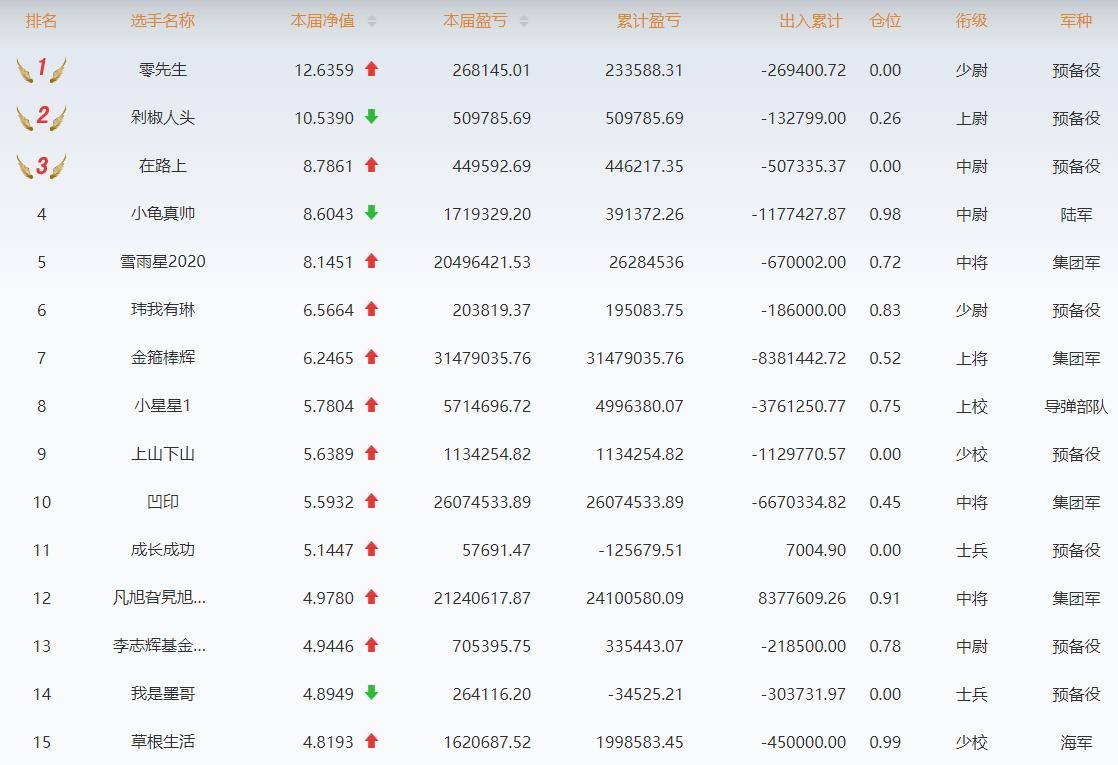Open player 草根生活 profile
The height and width of the screenshot is (765, 1118).
pyautogui.click(x=162, y=742)
